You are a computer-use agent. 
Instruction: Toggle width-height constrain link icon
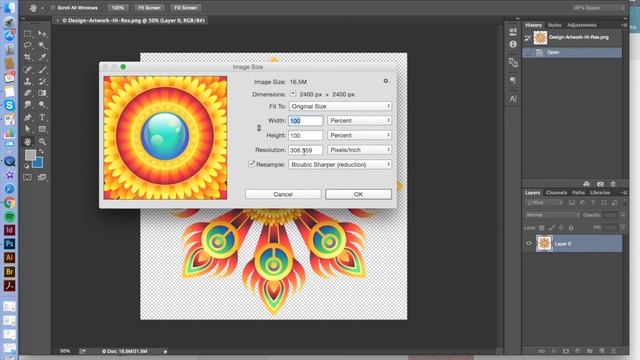click(259, 128)
